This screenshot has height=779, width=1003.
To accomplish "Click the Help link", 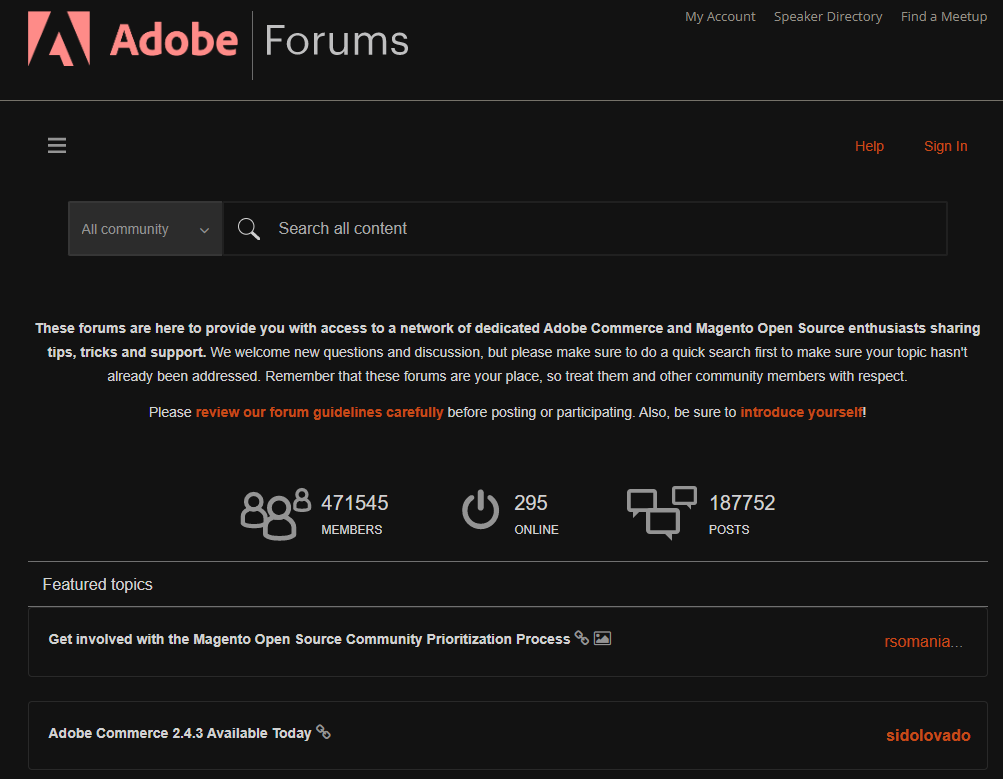I will coord(869,146).
